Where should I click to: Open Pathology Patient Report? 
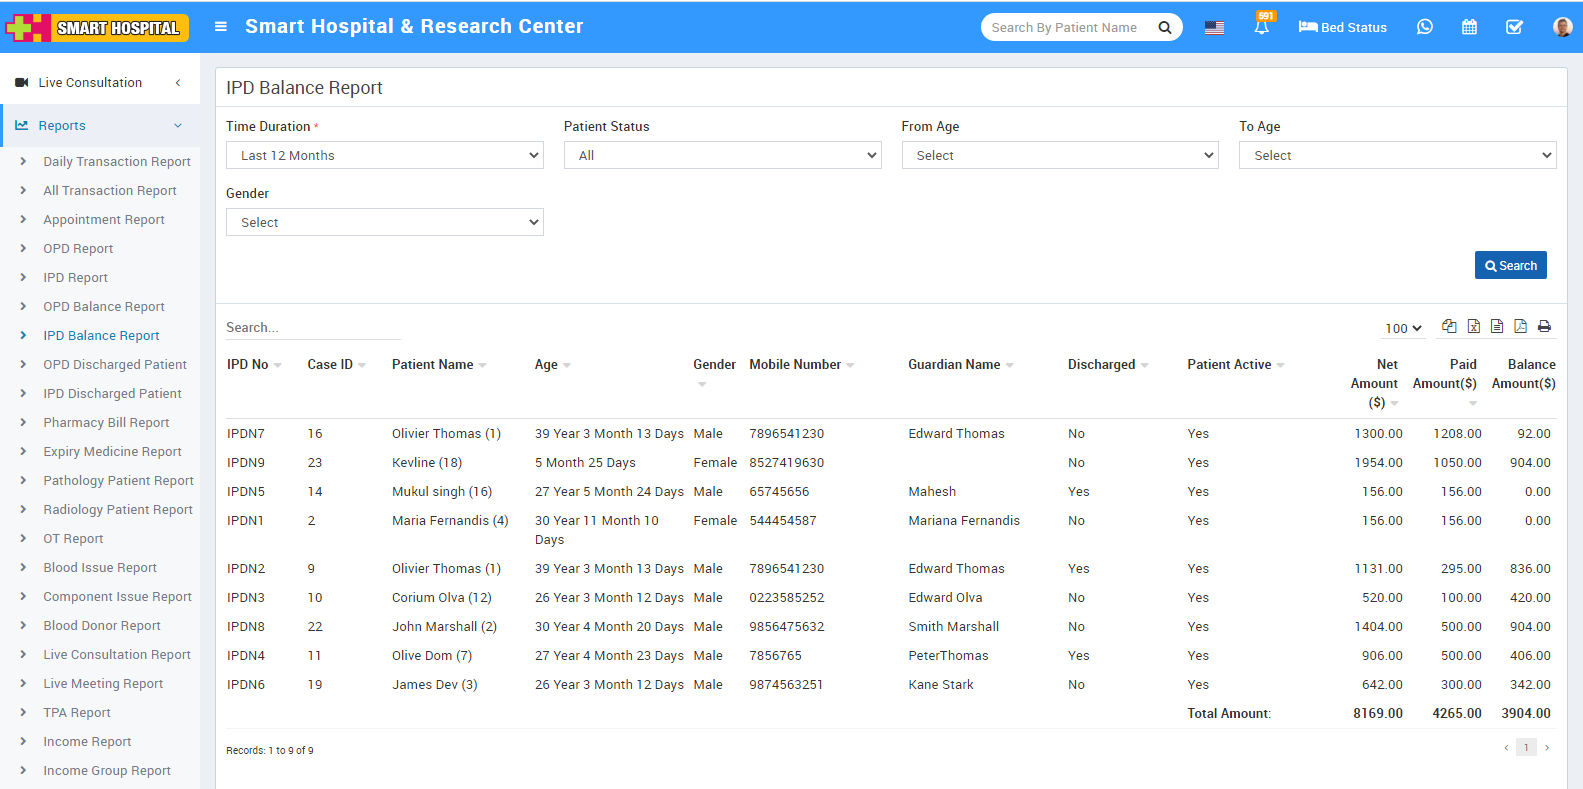pos(118,481)
